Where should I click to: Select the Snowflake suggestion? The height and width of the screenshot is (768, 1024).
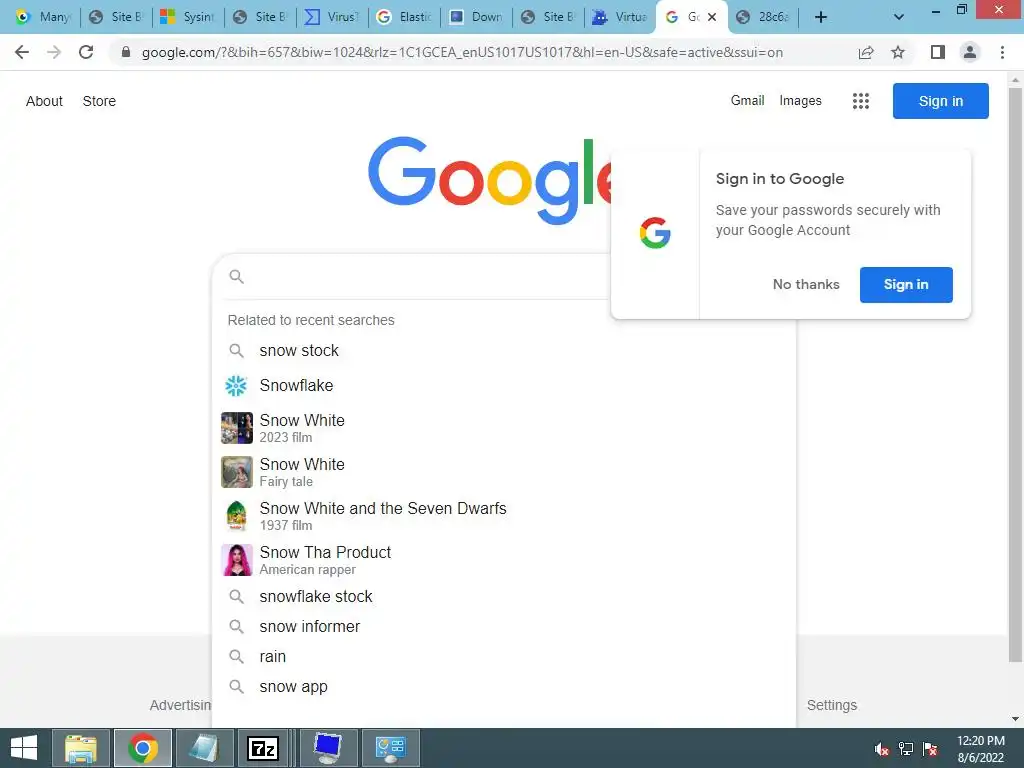(x=504, y=385)
